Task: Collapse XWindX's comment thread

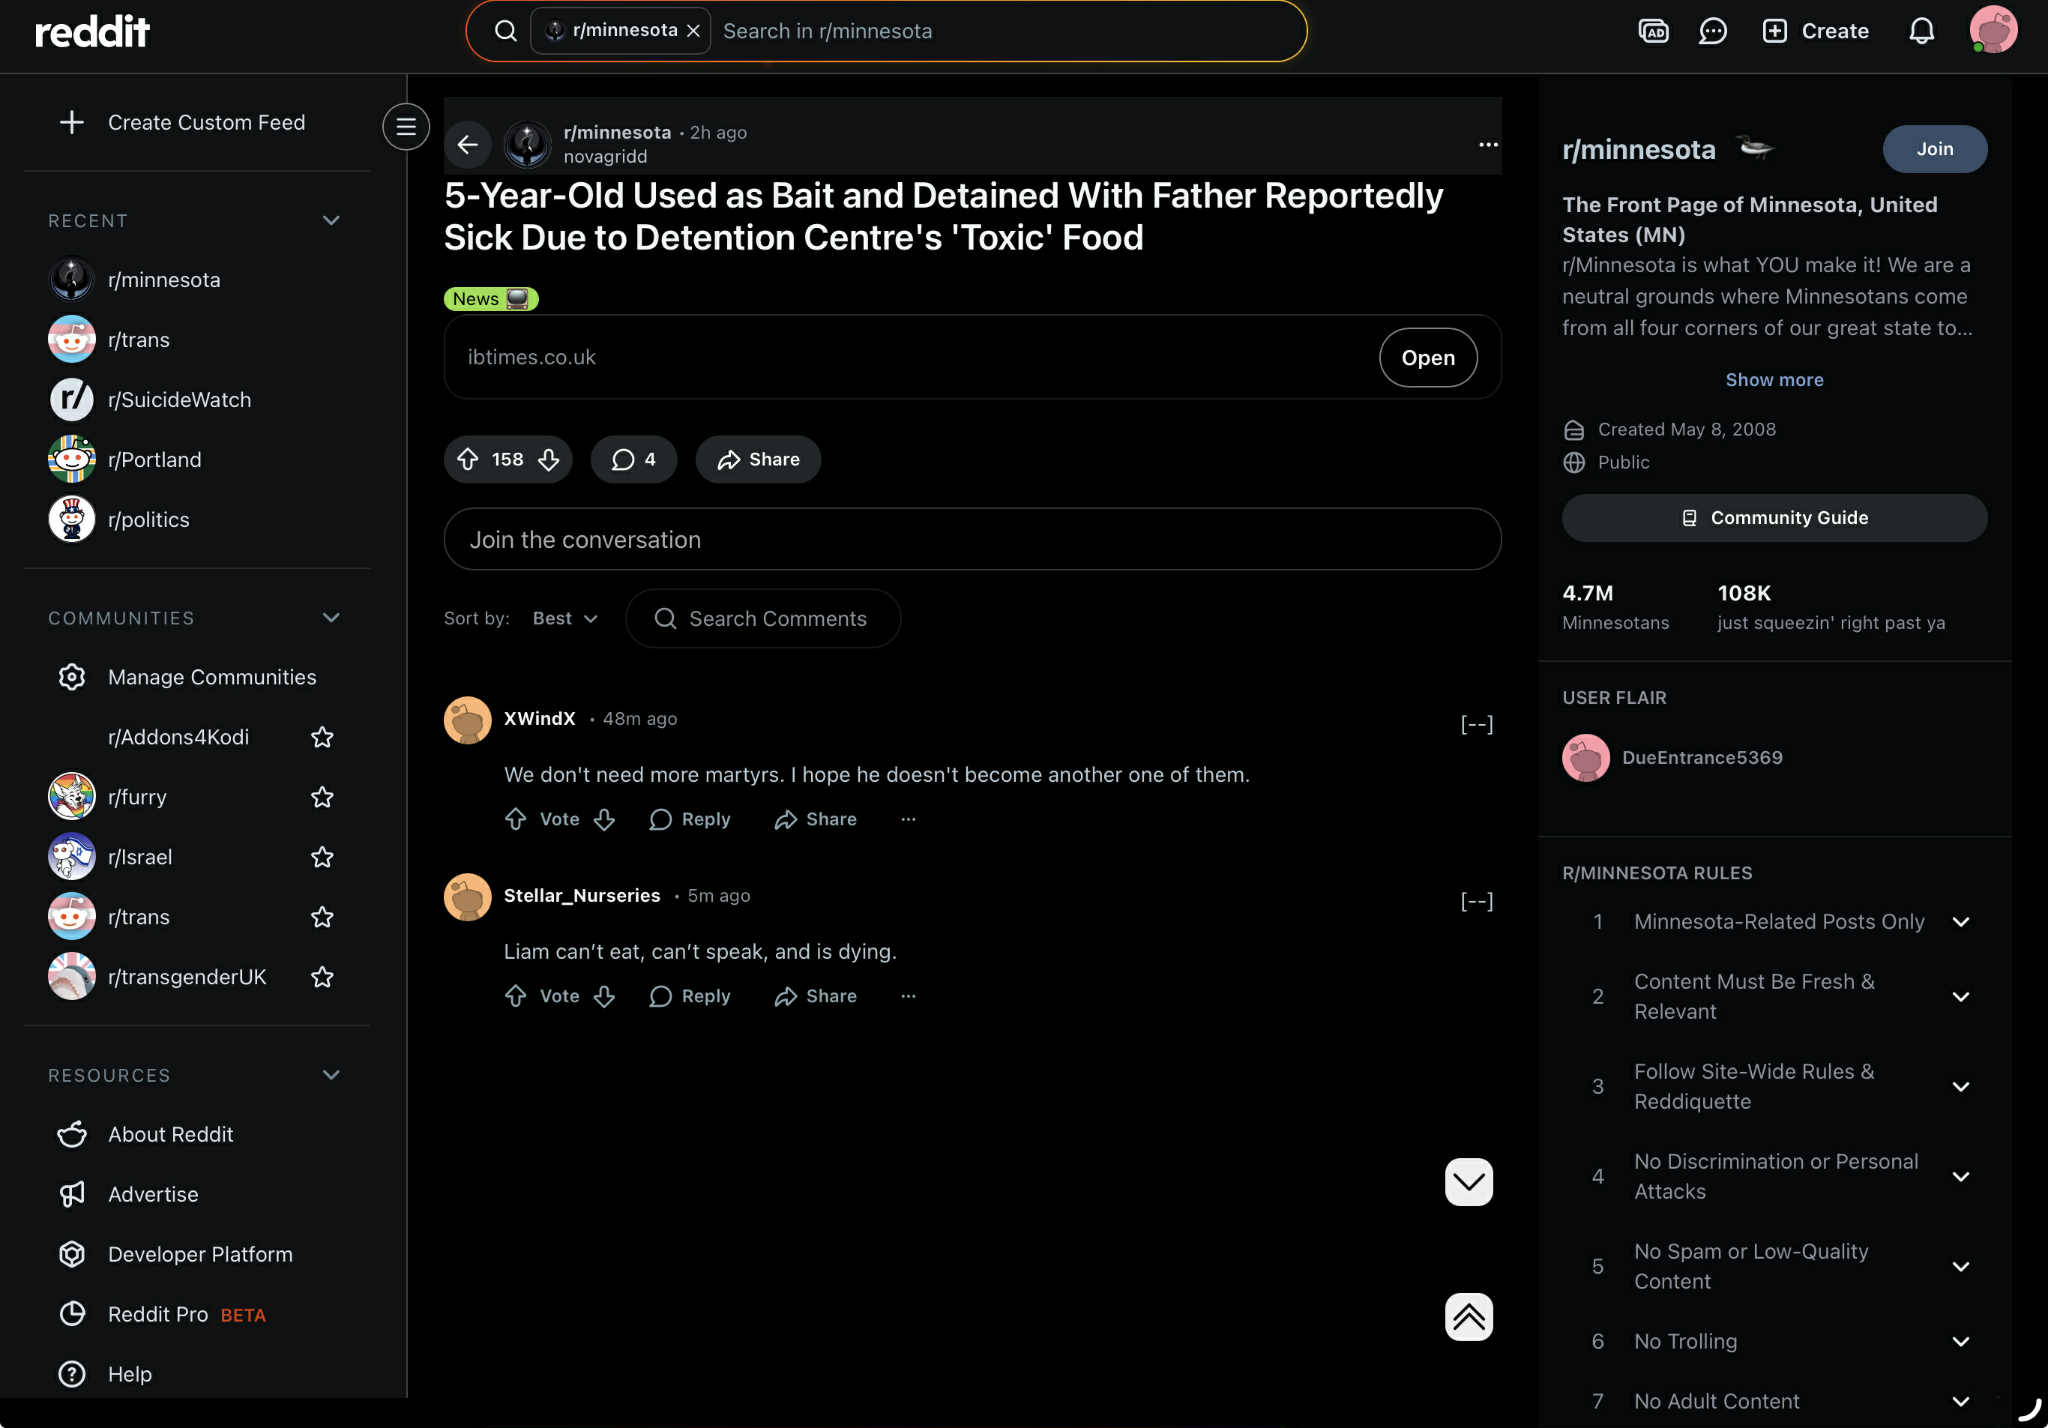Action: [x=1476, y=723]
